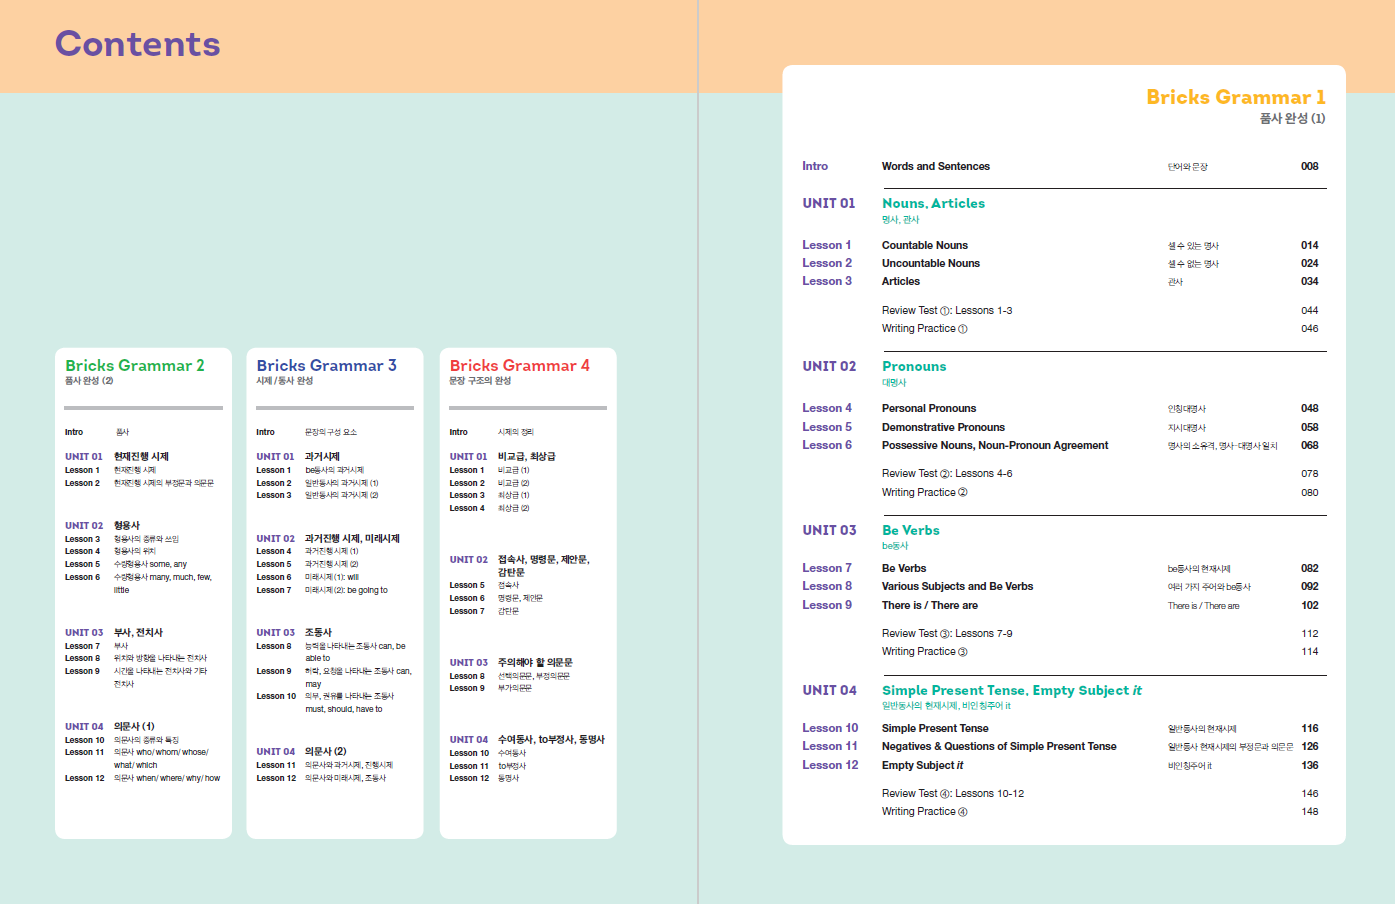Click the "Nouns, Articles" unit heading
The height and width of the screenshot is (904, 1395).
(933, 203)
